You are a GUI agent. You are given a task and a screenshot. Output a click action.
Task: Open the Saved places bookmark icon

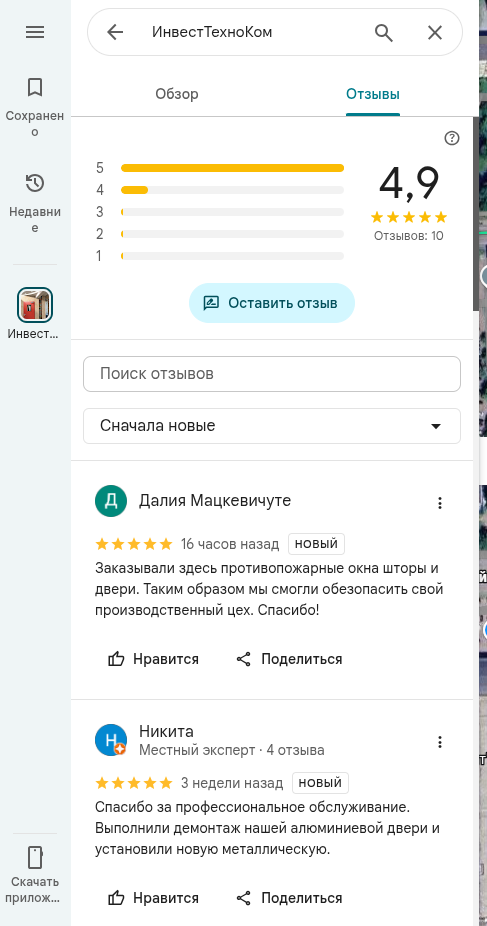[35, 87]
